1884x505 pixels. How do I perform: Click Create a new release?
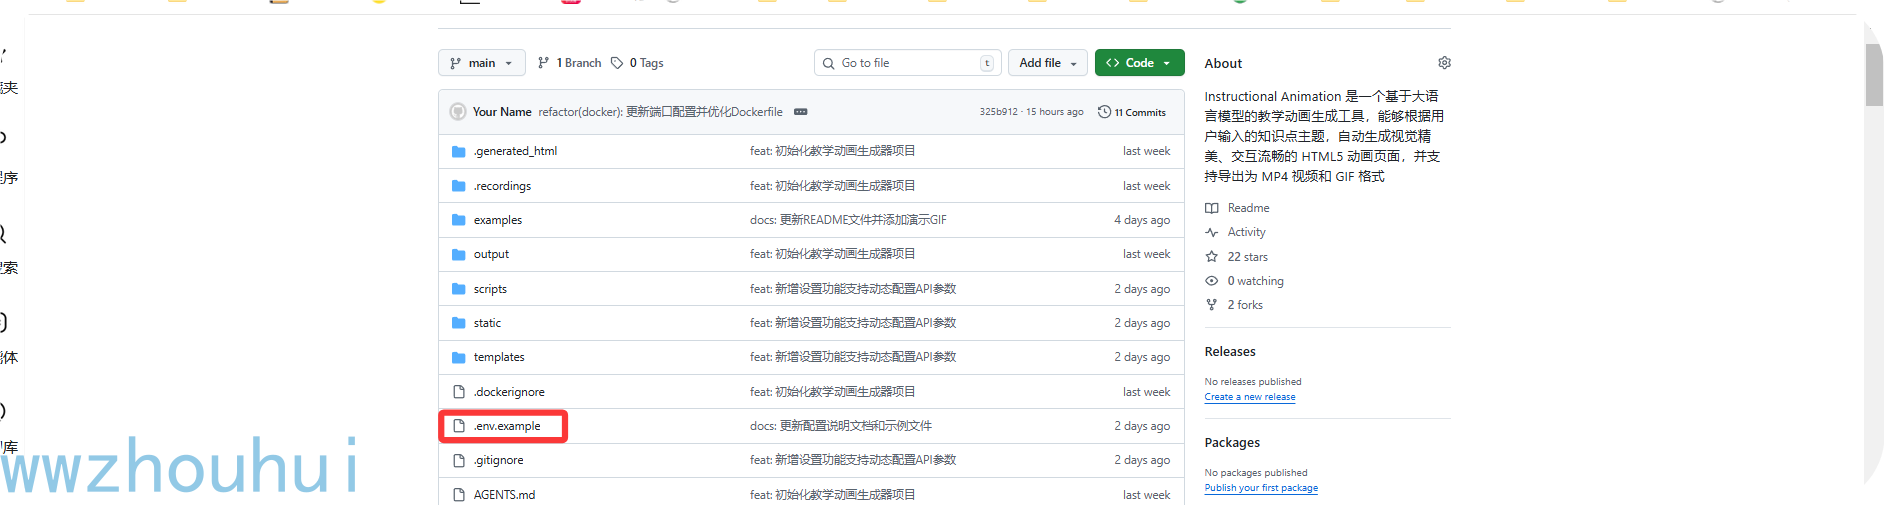pyautogui.click(x=1250, y=397)
